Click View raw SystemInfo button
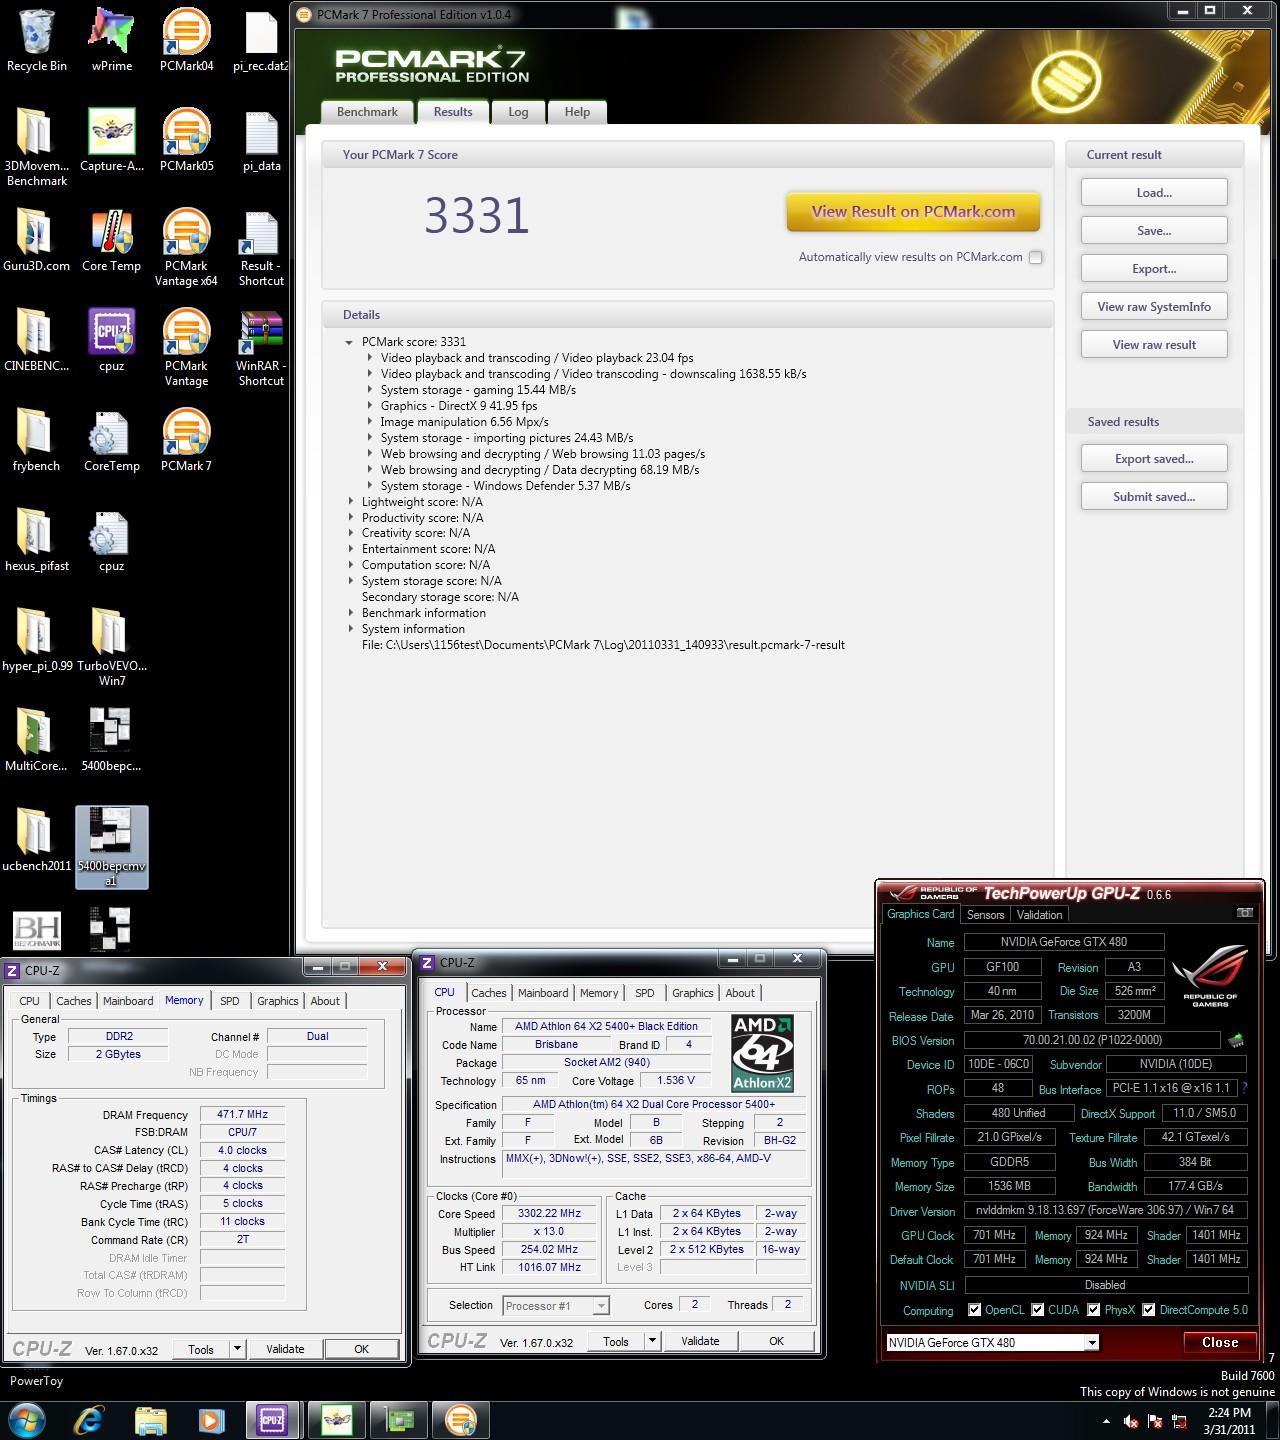Screen dimensions: 1280x1440 click(x=1154, y=307)
